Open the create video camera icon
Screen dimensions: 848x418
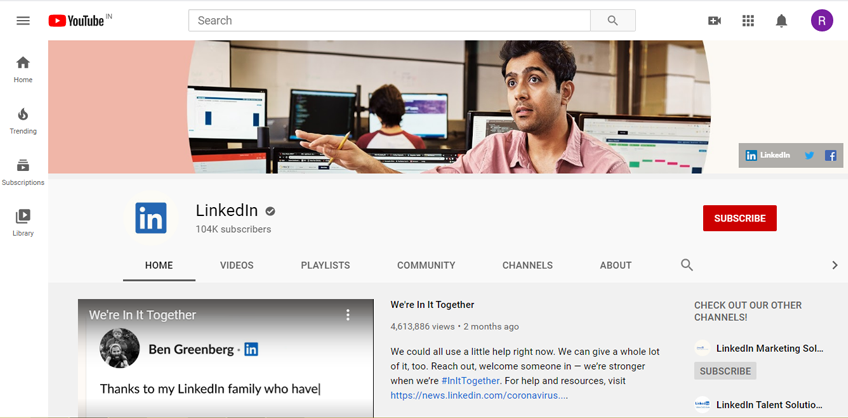(x=714, y=21)
